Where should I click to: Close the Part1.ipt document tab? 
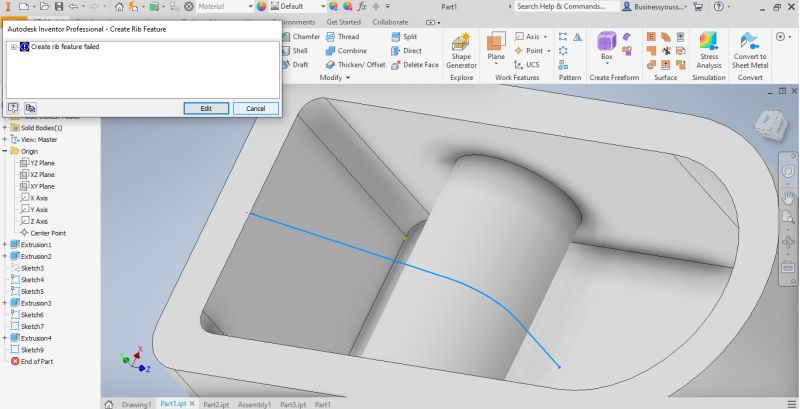[192, 404]
